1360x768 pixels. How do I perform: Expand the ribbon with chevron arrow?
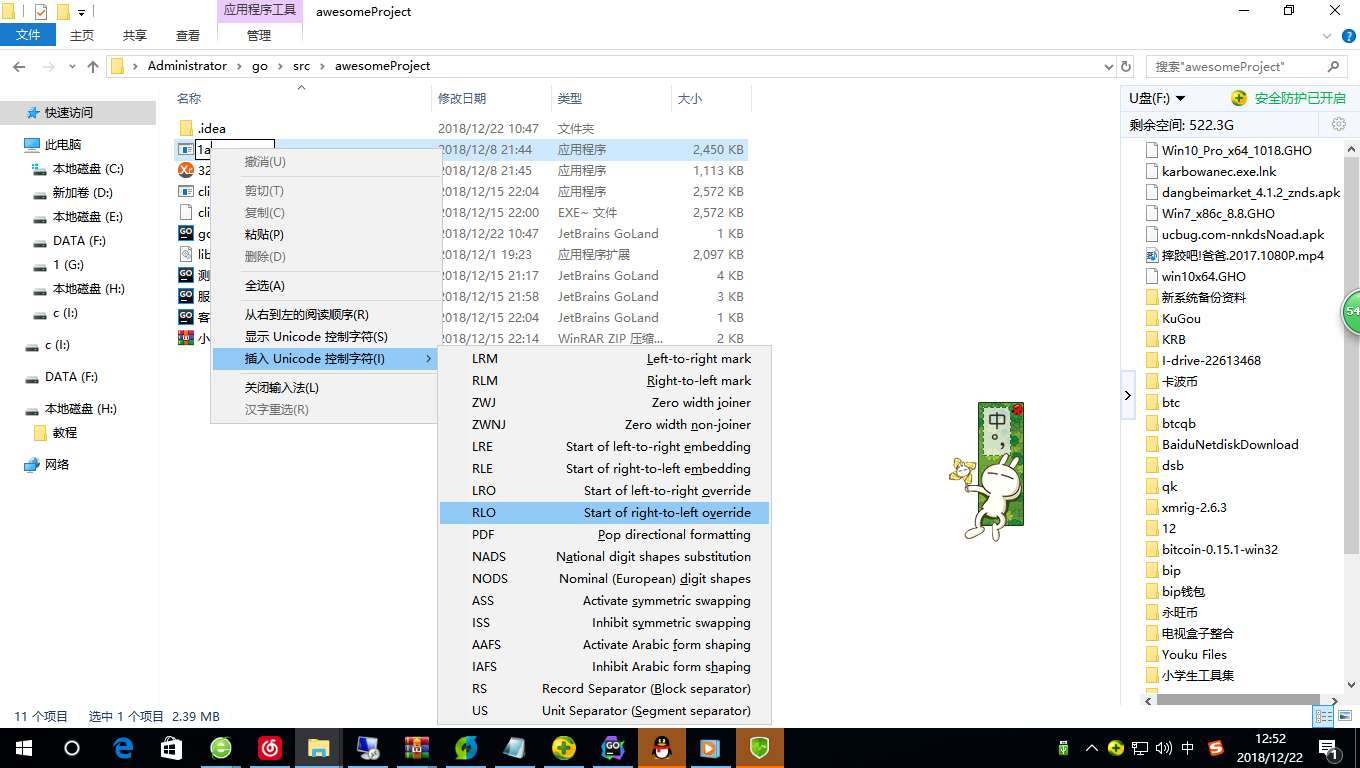coord(1323,36)
